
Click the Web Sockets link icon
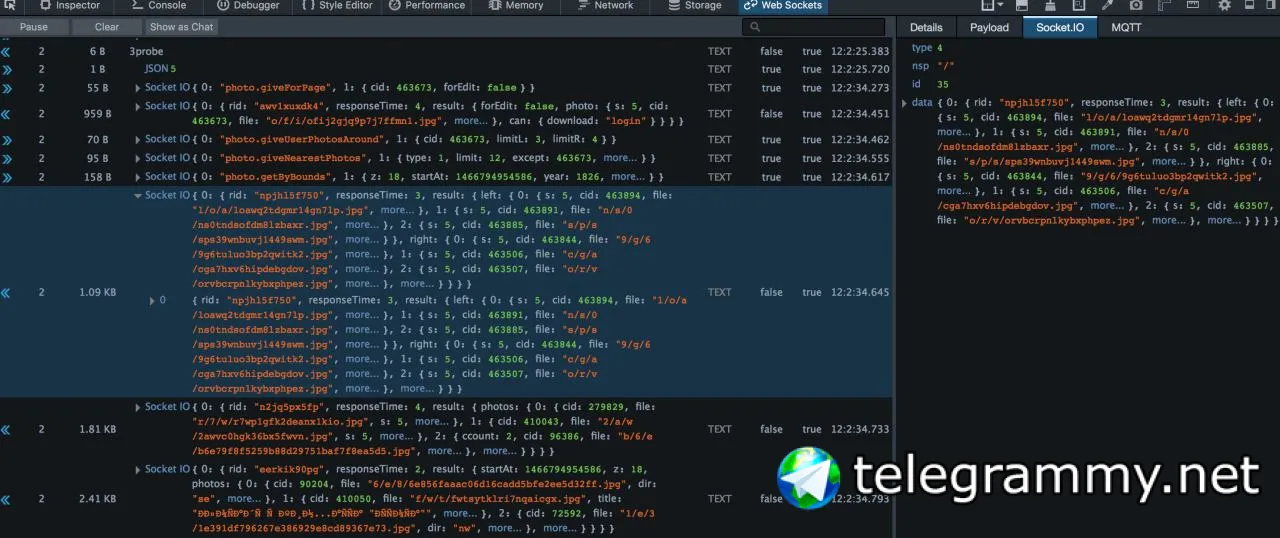(x=750, y=5)
